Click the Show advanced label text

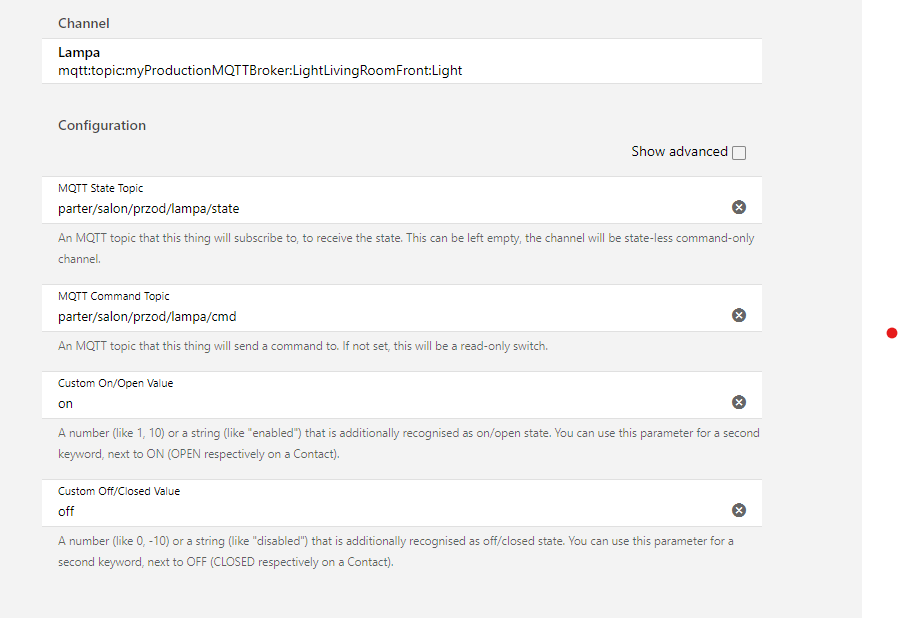click(x=679, y=151)
